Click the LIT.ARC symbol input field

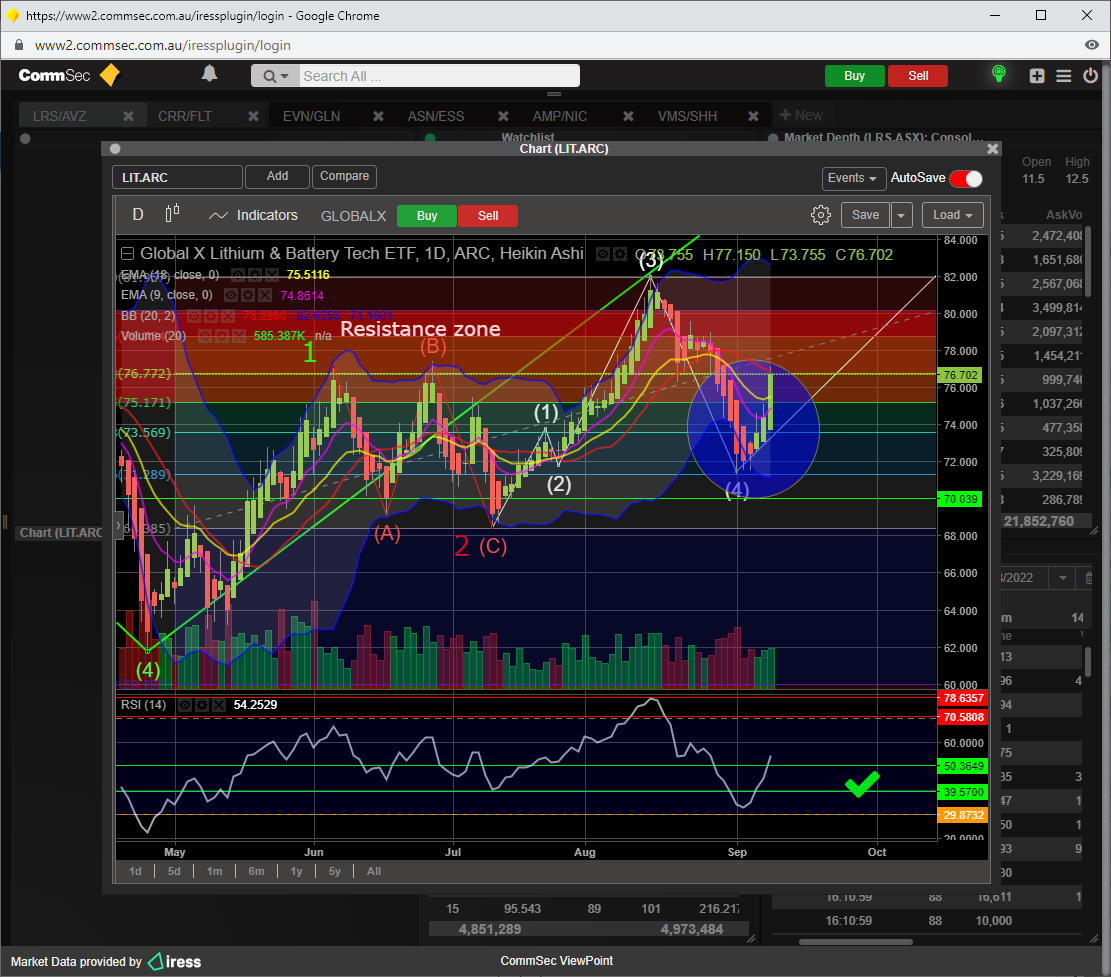coord(177,177)
